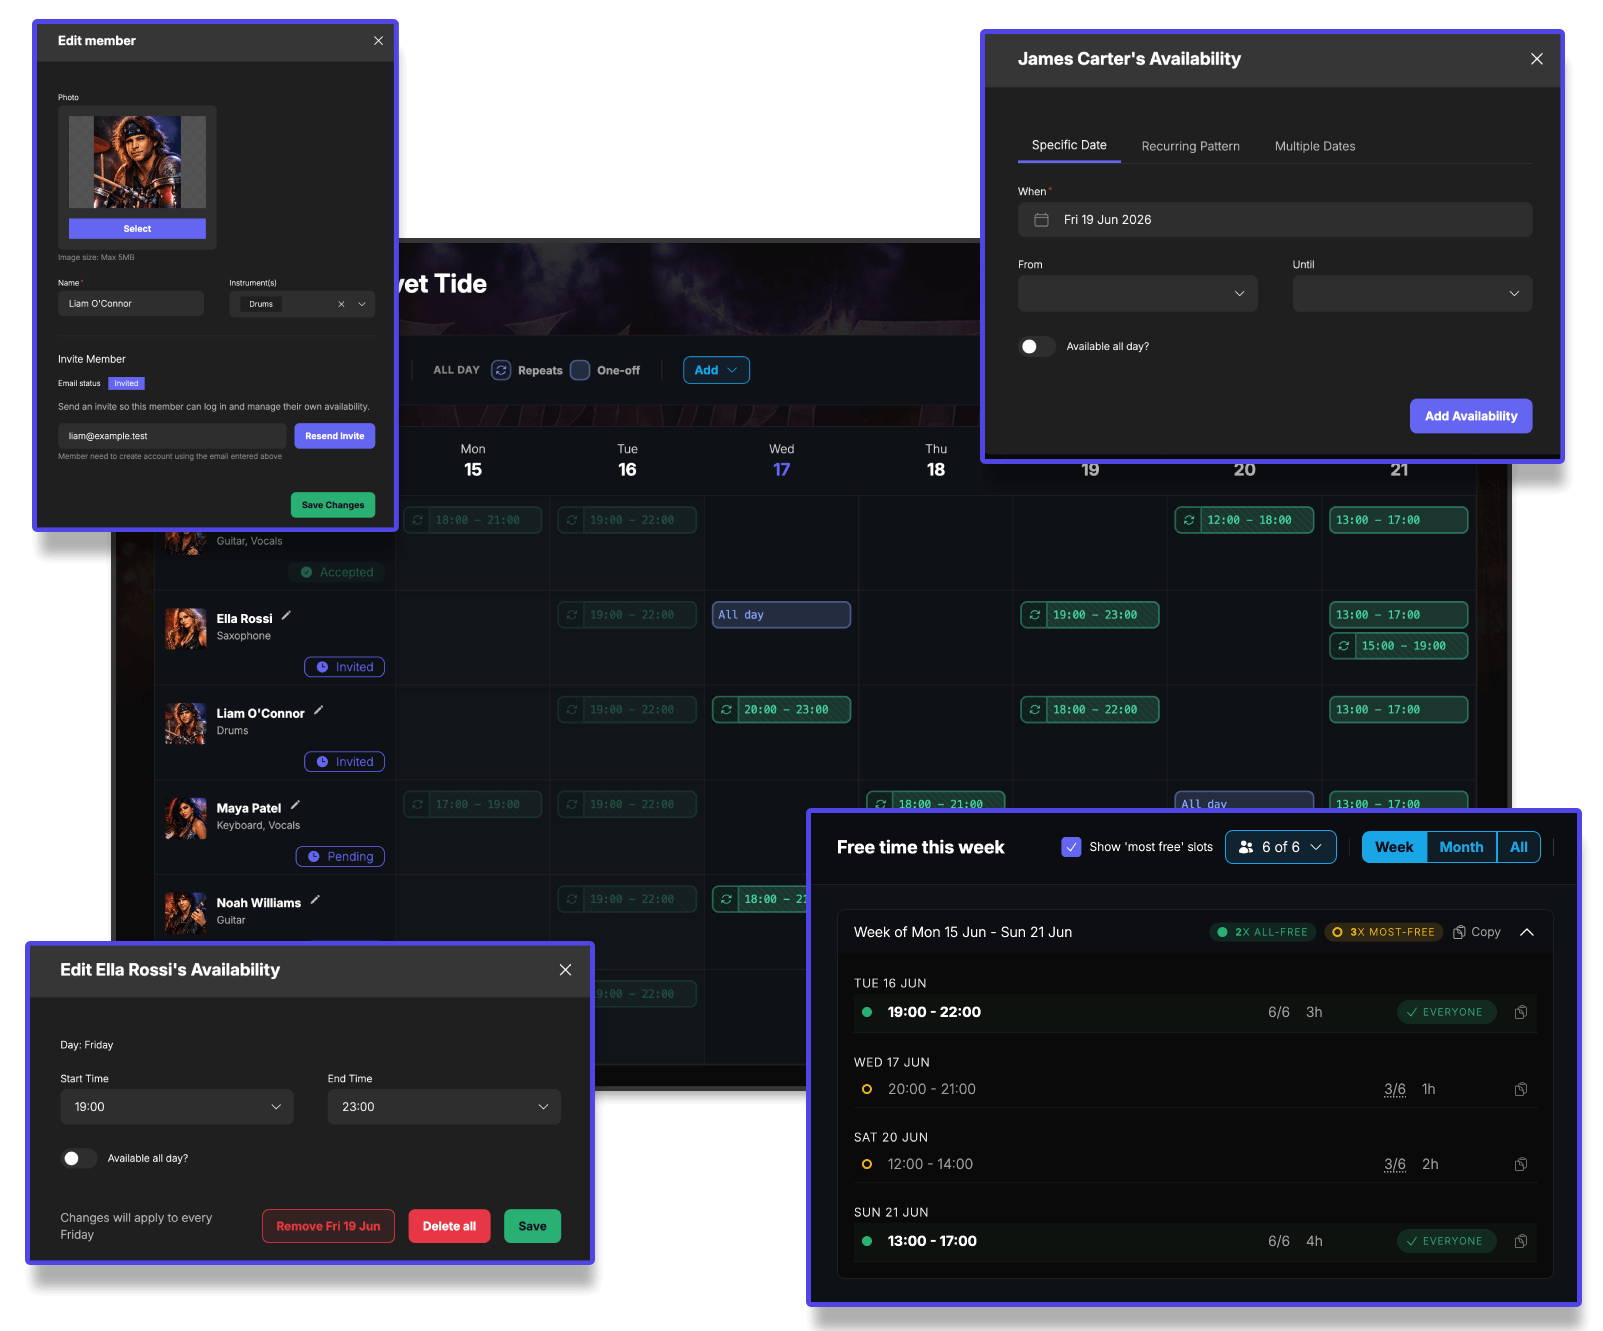Open the 6 of 6 members dropdown

pos(1281,847)
